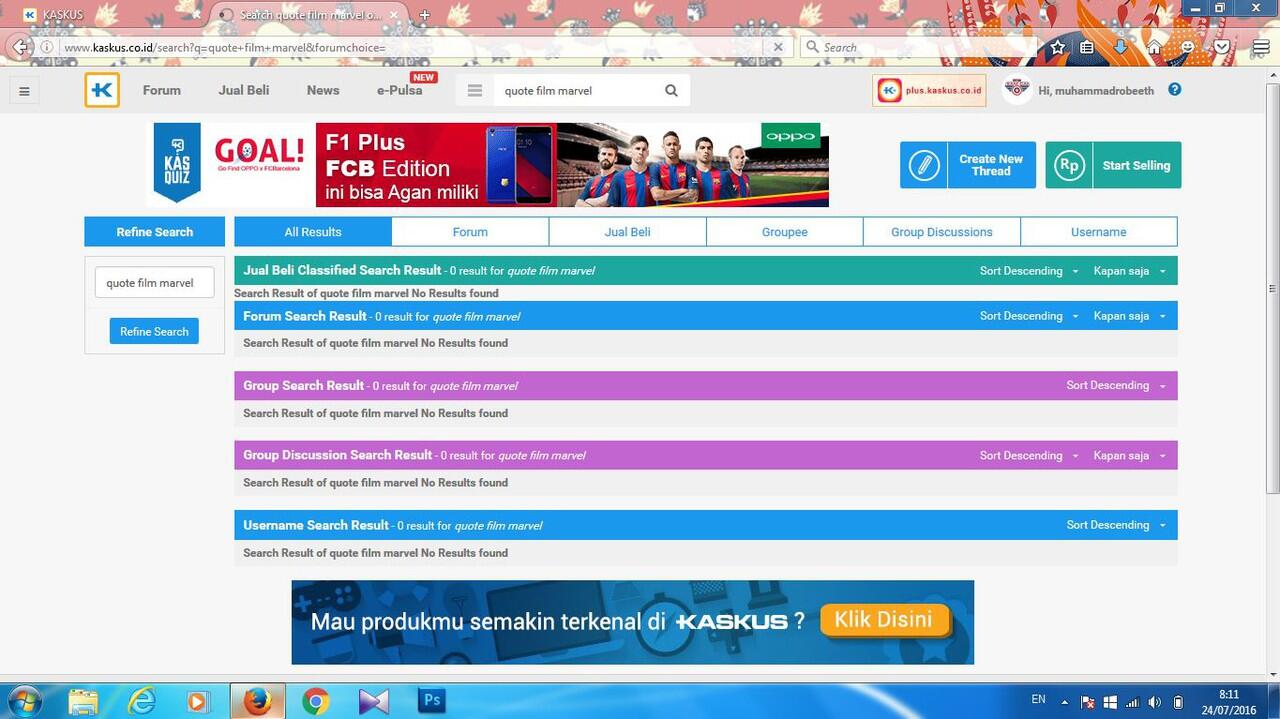Switch to the Username results tab

coord(1099,232)
